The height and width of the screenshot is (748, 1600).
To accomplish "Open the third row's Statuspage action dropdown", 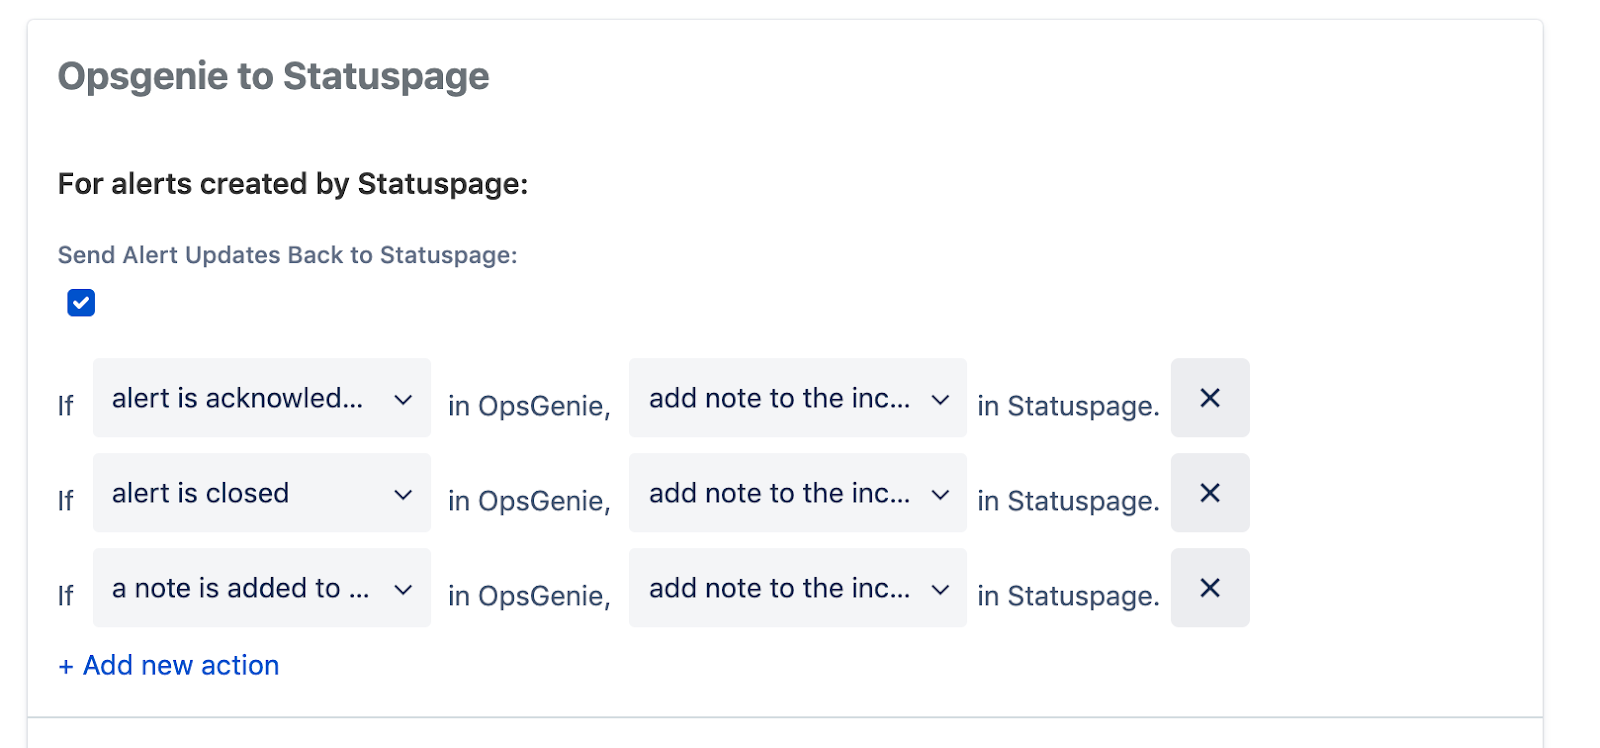I will [797, 588].
